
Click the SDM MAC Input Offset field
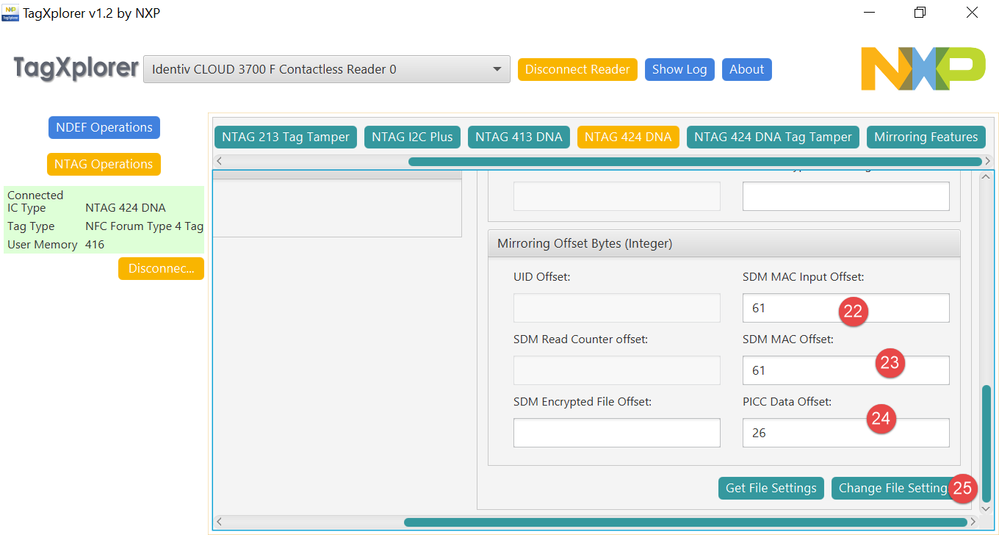846,308
